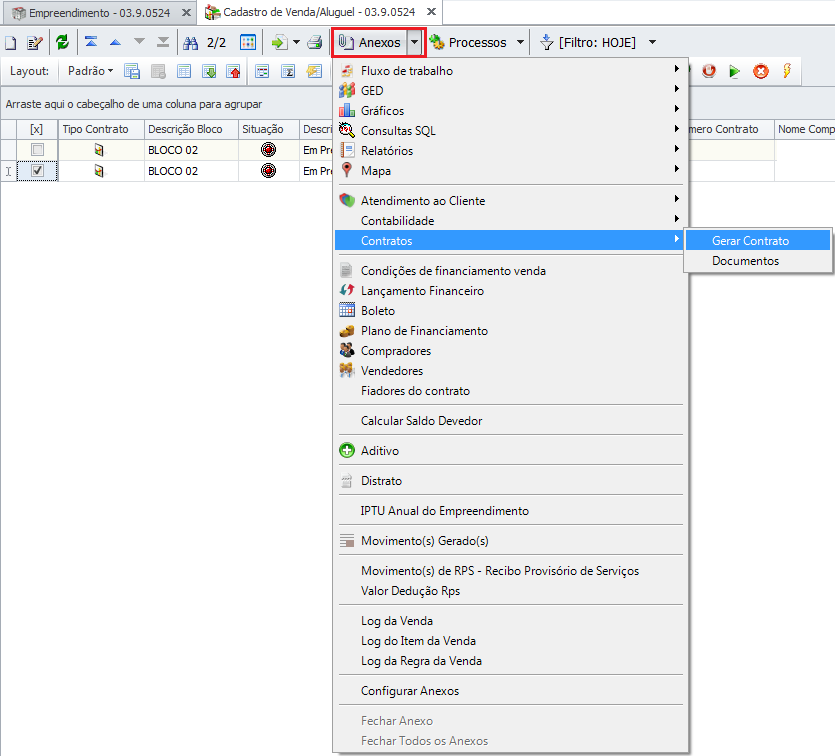835x756 pixels.
Task: Select Gerar Contrato in the submenu
Action: click(758, 241)
